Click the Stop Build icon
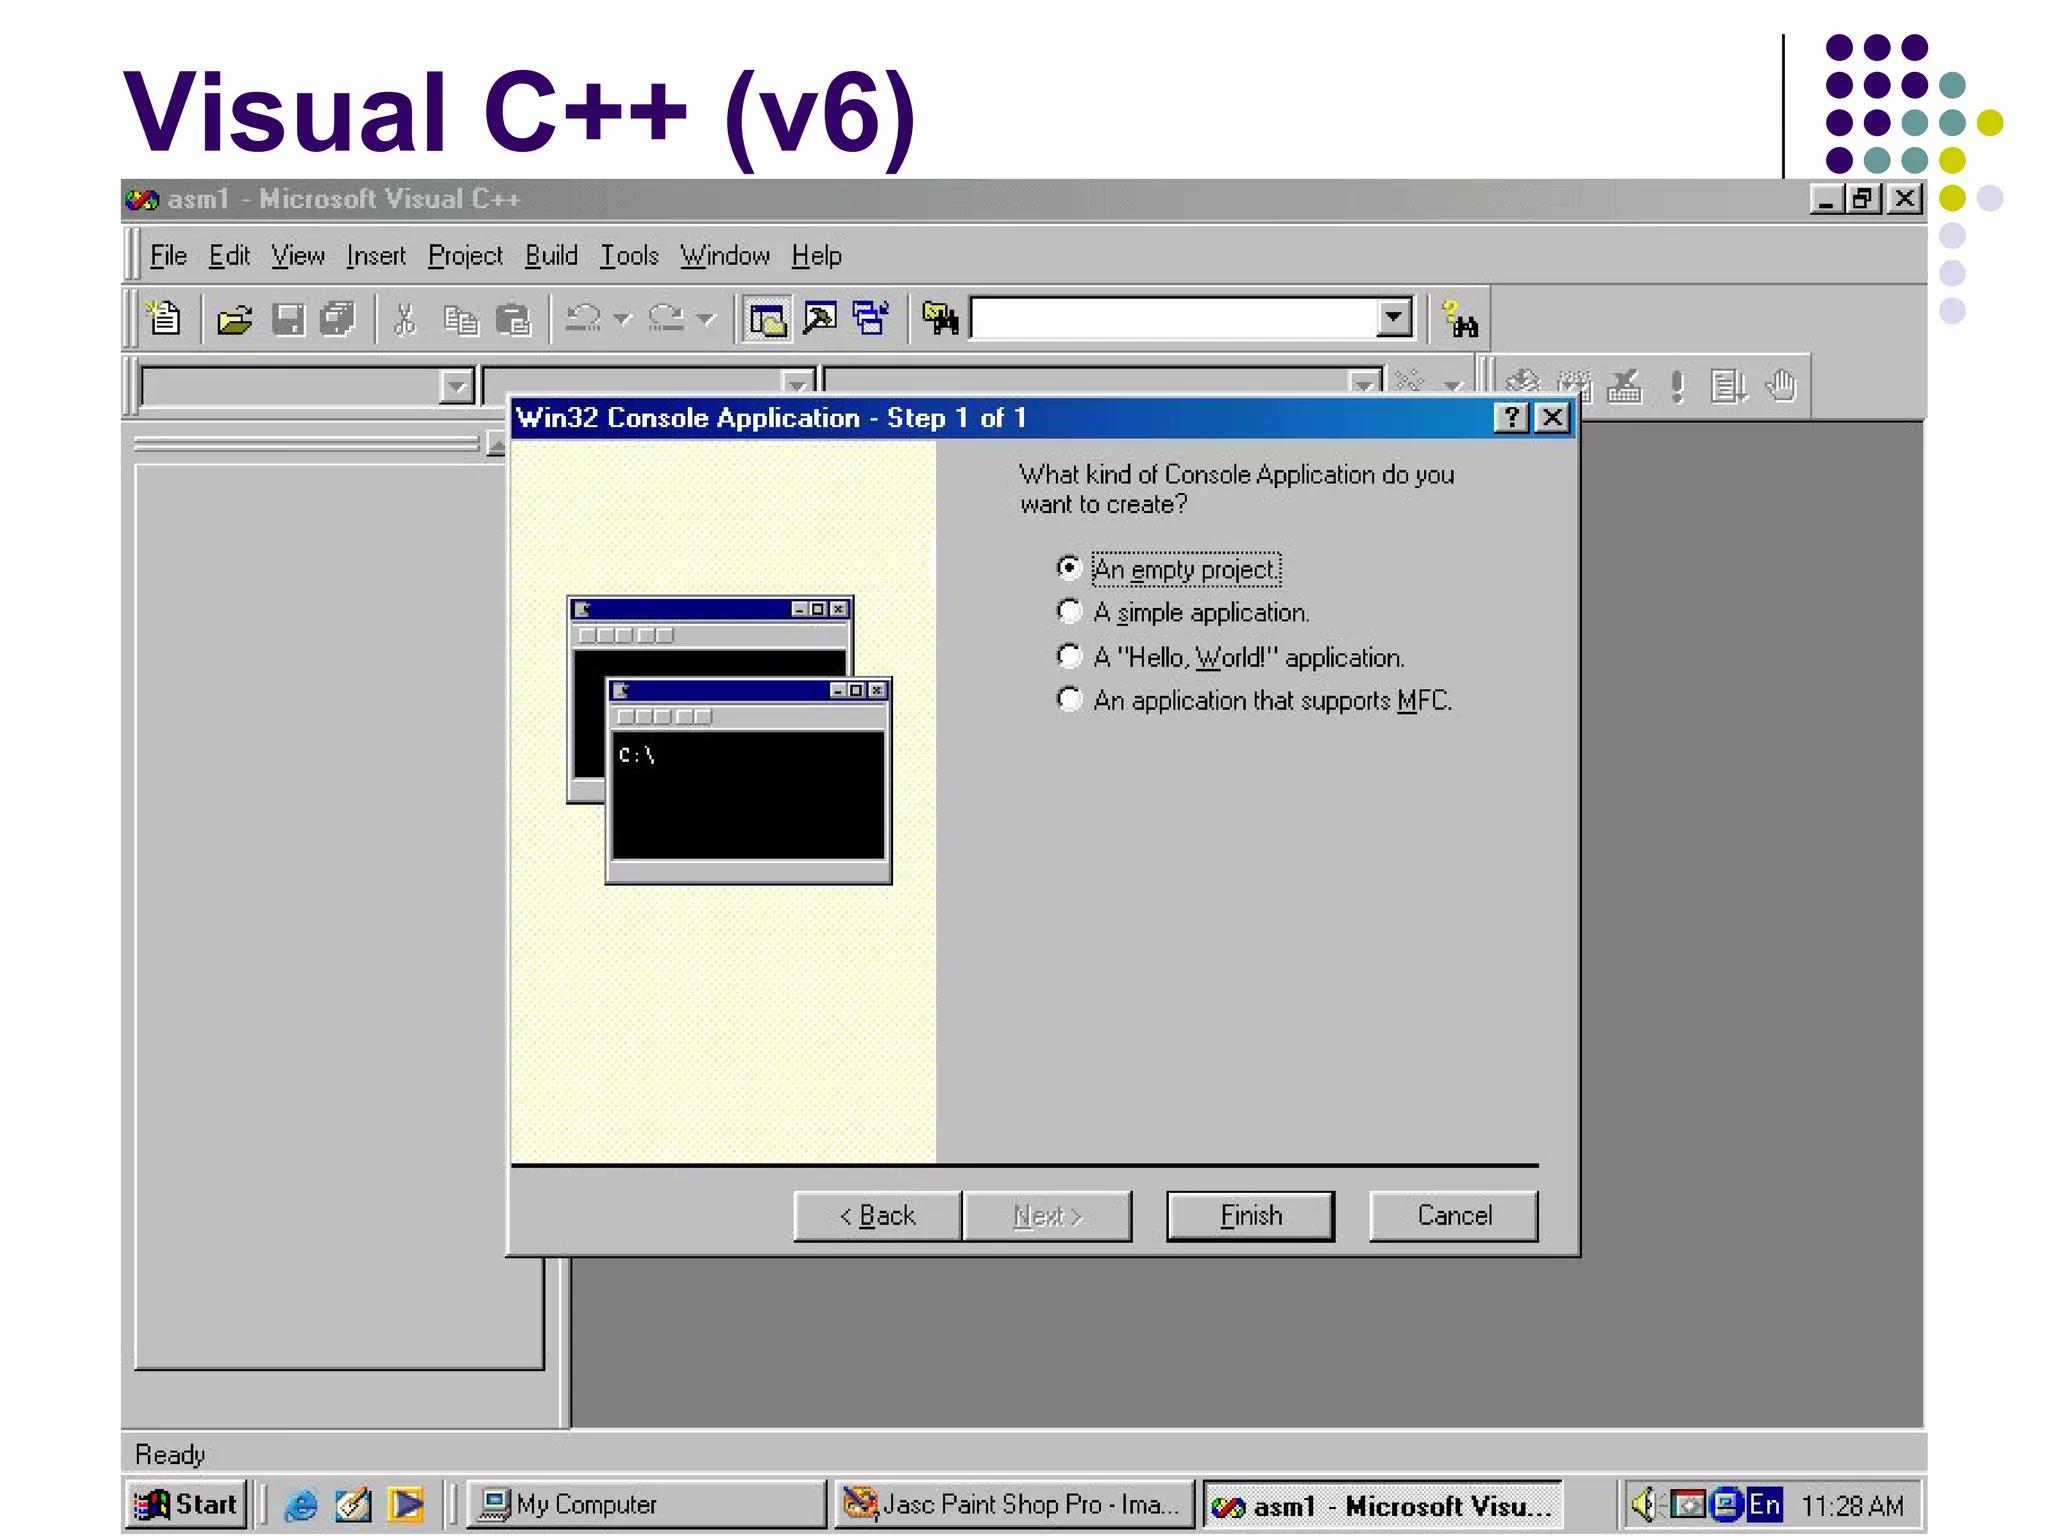The height and width of the screenshot is (1536, 2048). pyautogui.click(x=1625, y=385)
